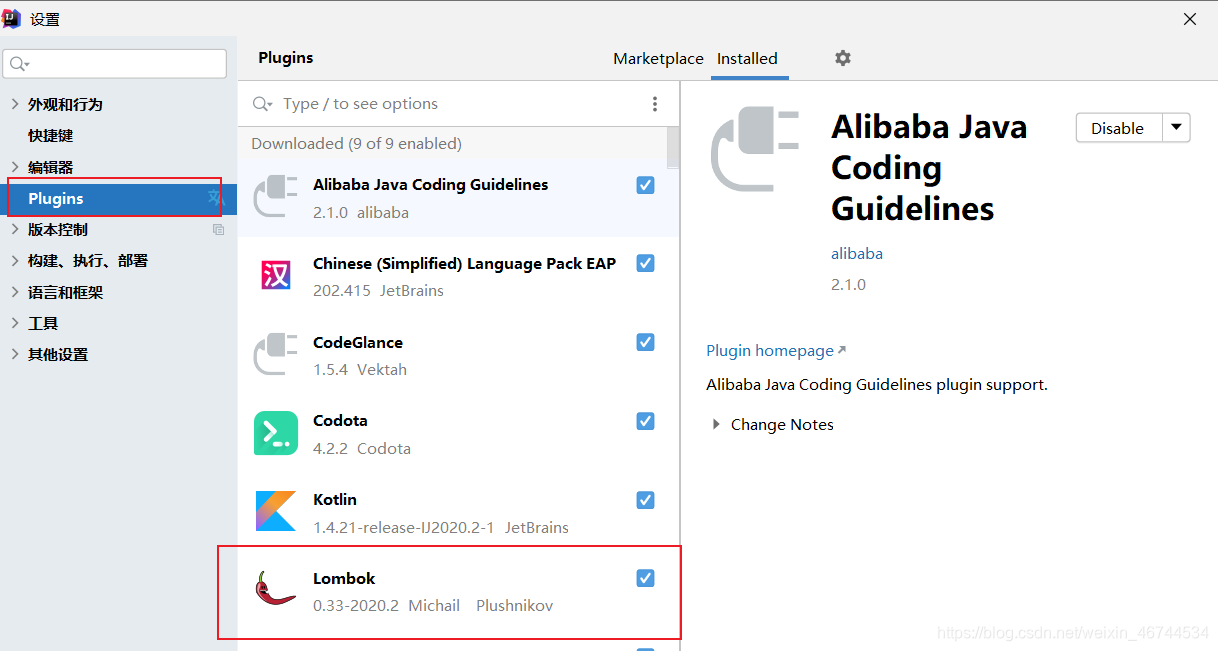The image size is (1218, 651).
Task: Expand the 编辑器 settings node
Action: [14, 167]
